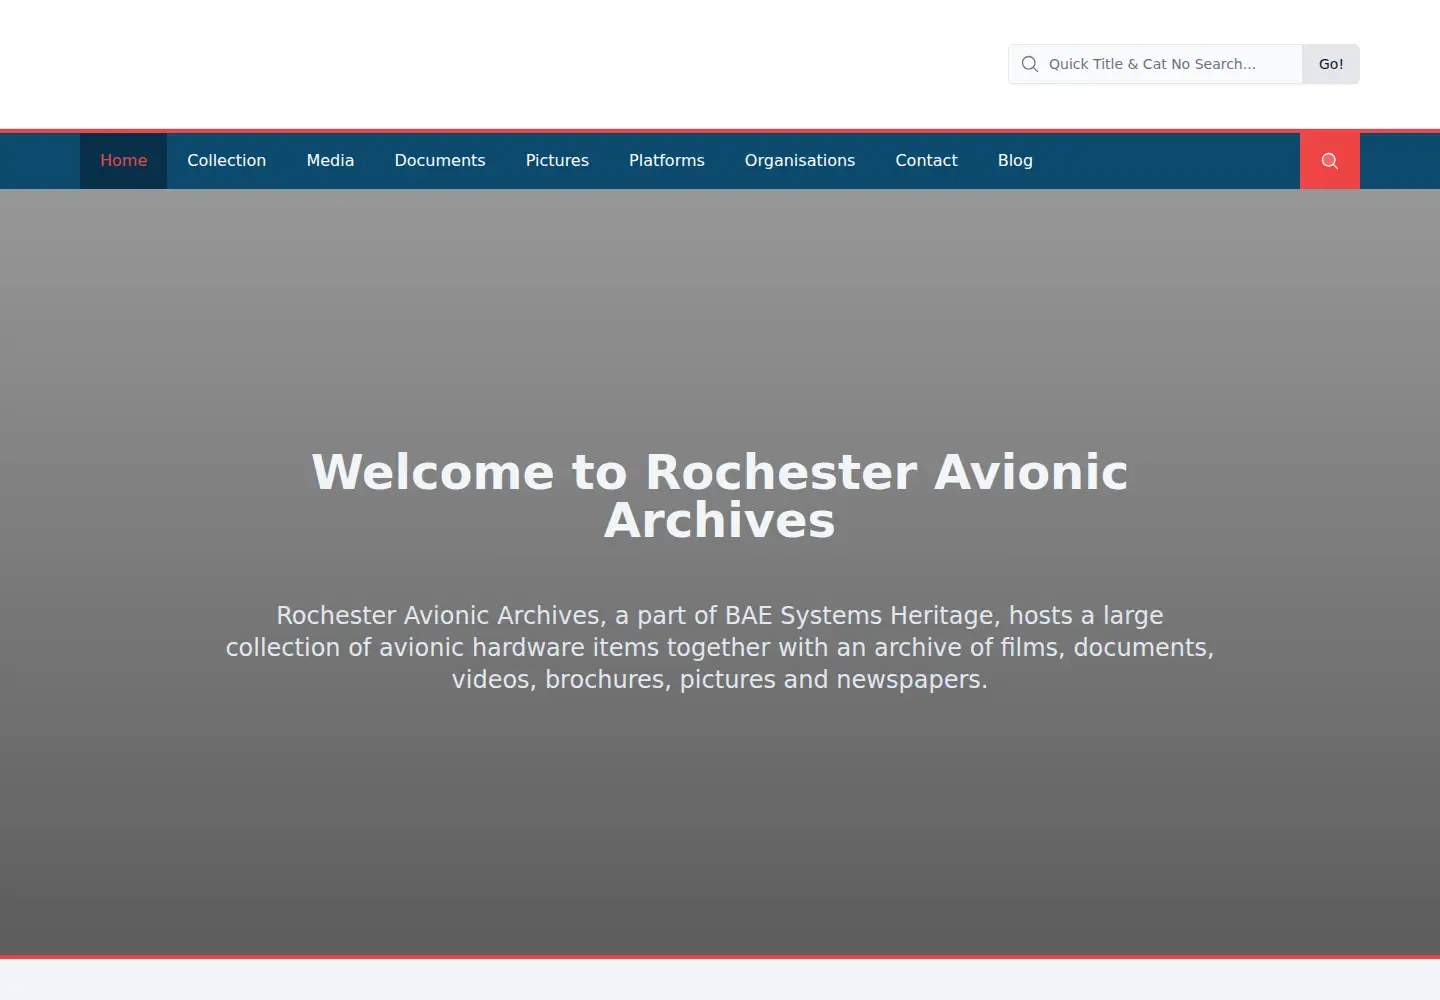Submit the quick search with Go! button

(x=1331, y=64)
